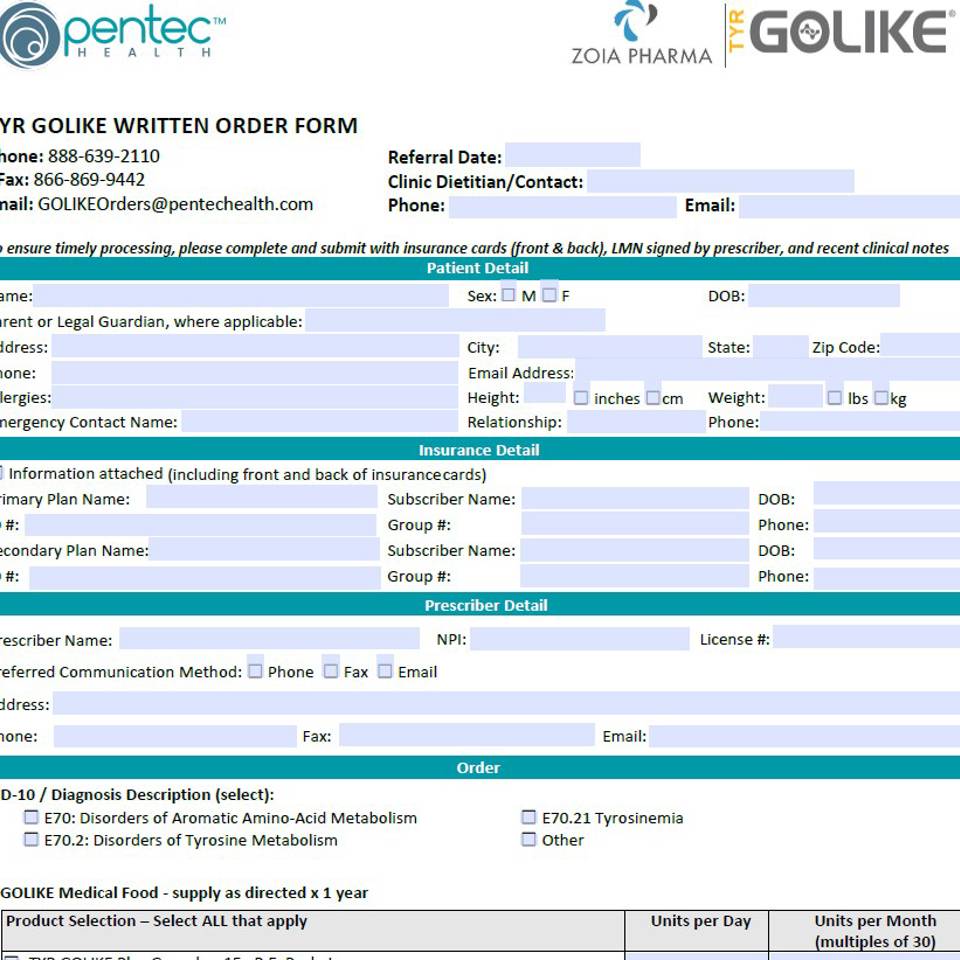Screen dimensions: 960x960
Task: Click the TYR GOLIKE logo
Action: click(840, 33)
